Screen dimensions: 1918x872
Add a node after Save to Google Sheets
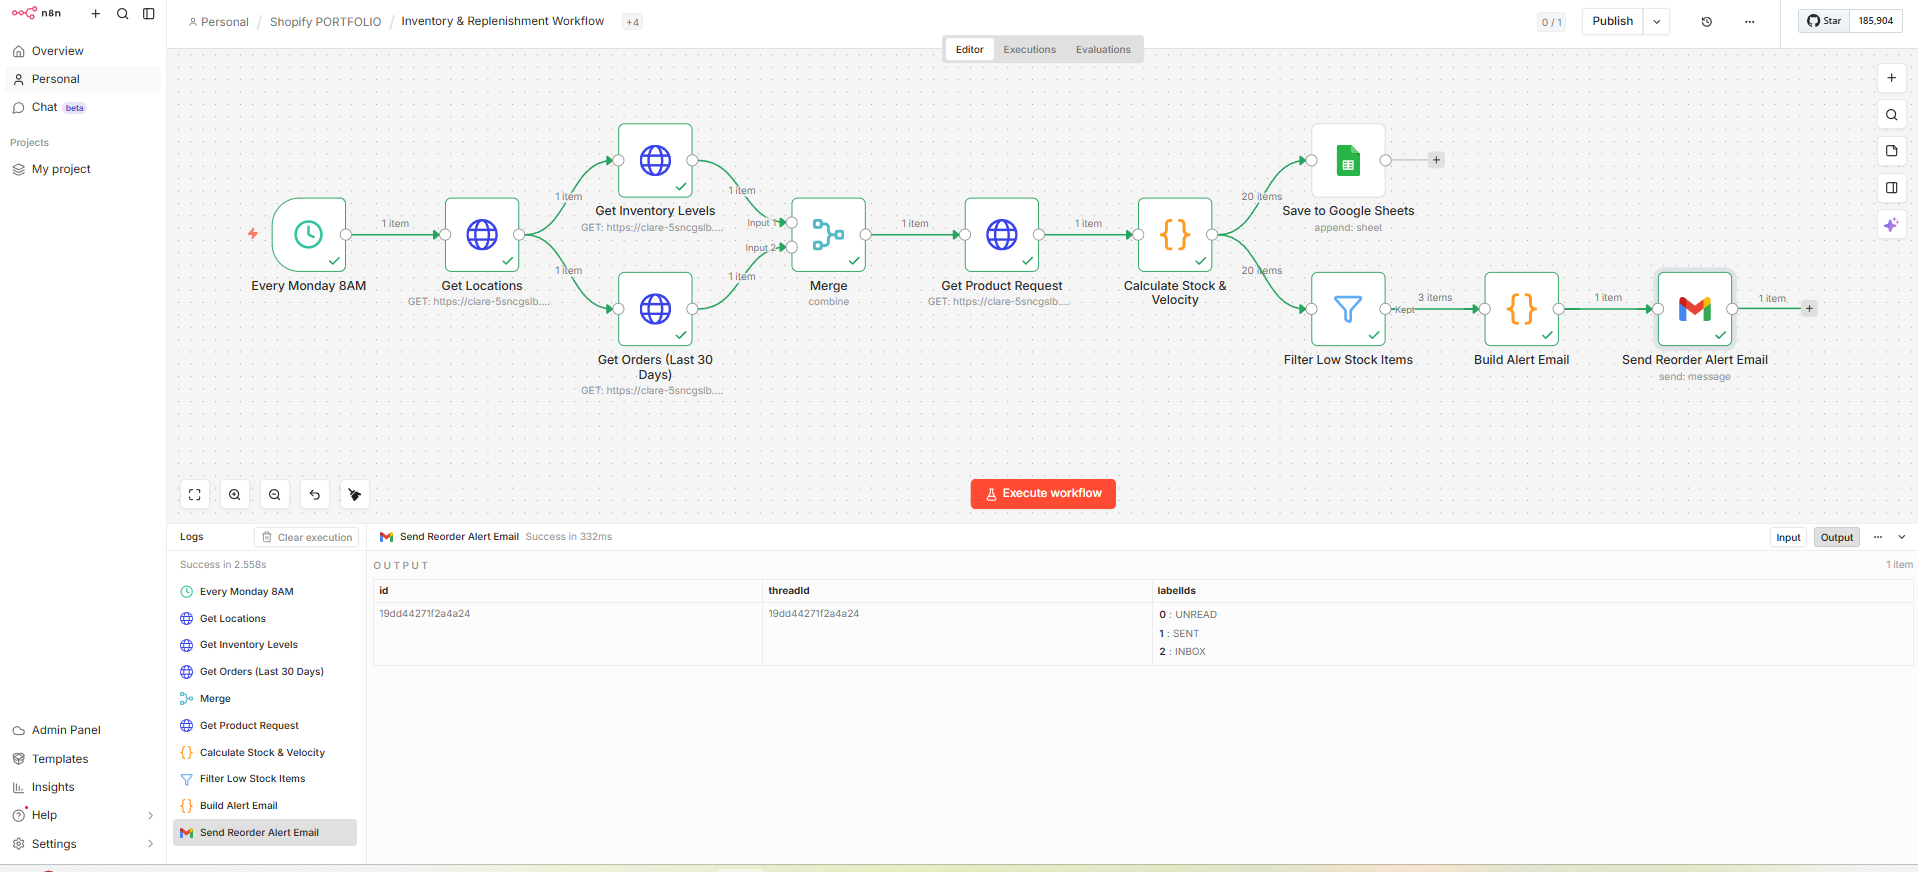click(x=1436, y=160)
